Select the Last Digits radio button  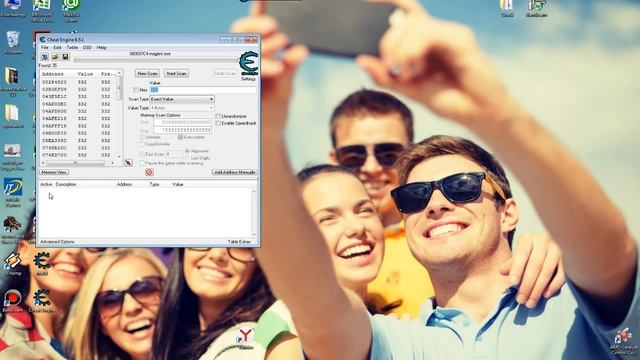pyautogui.click(x=187, y=158)
